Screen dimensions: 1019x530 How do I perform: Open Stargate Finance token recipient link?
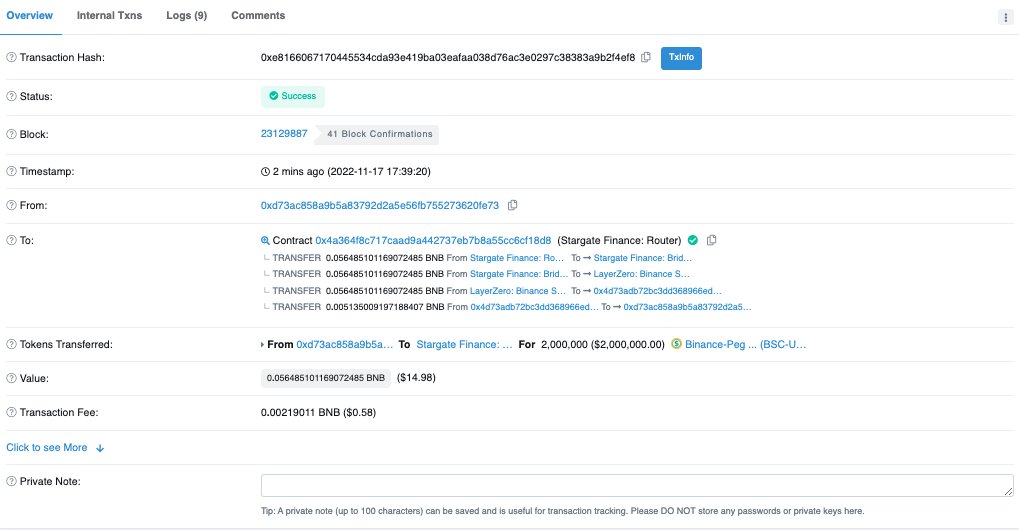[464, 344]
